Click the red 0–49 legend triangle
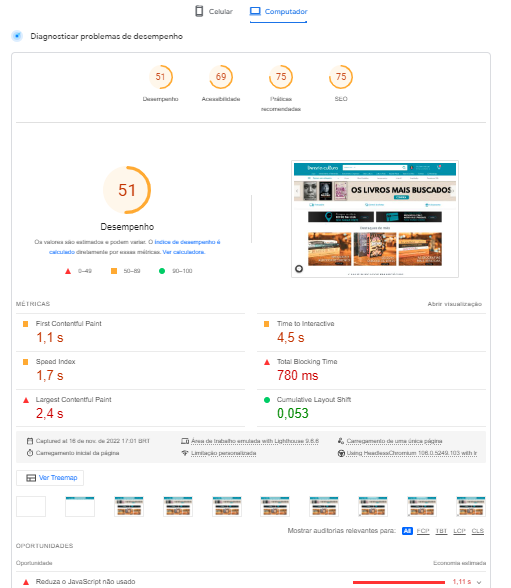 pos(68,271)
